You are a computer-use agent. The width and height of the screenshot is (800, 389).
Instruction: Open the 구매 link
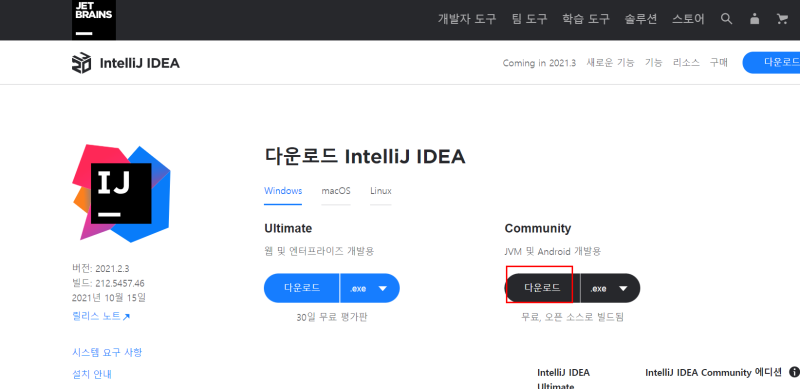(719, 63)
